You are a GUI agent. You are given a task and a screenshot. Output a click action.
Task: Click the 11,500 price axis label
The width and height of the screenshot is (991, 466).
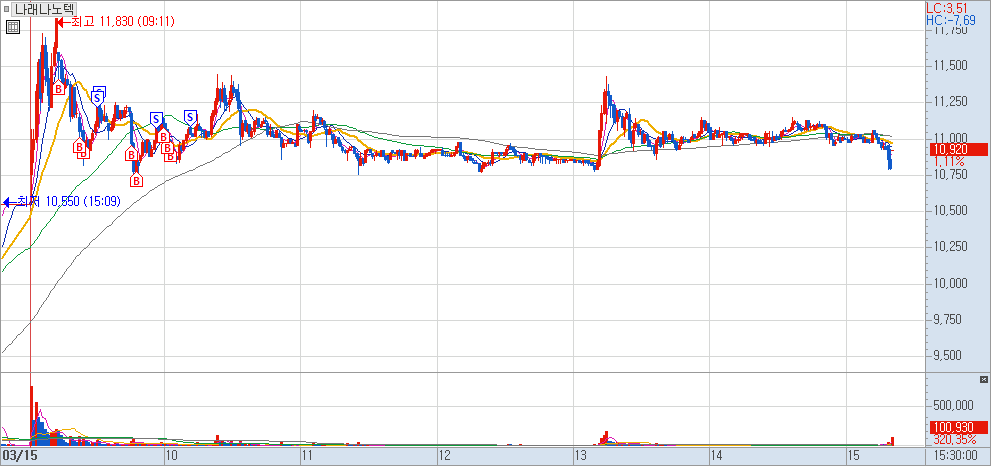pos(949,66)
